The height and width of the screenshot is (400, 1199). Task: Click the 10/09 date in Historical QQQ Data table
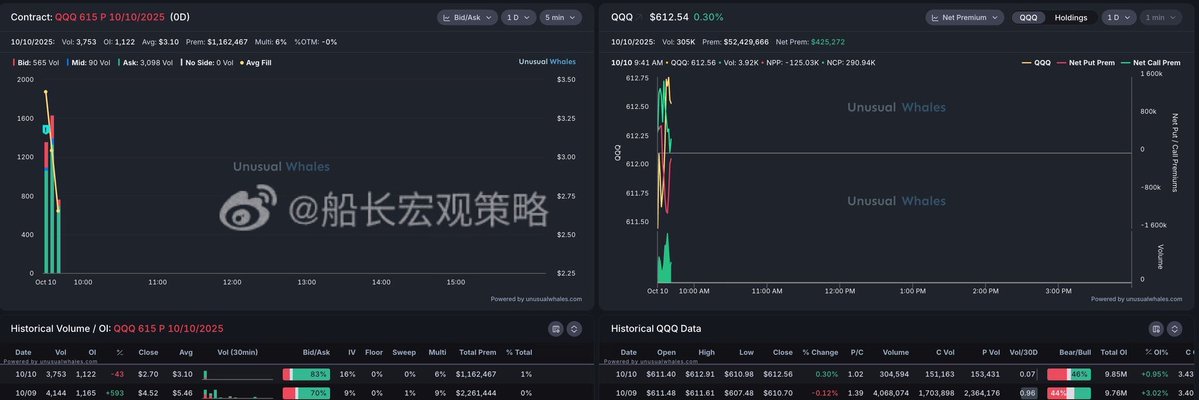[627, 392]
